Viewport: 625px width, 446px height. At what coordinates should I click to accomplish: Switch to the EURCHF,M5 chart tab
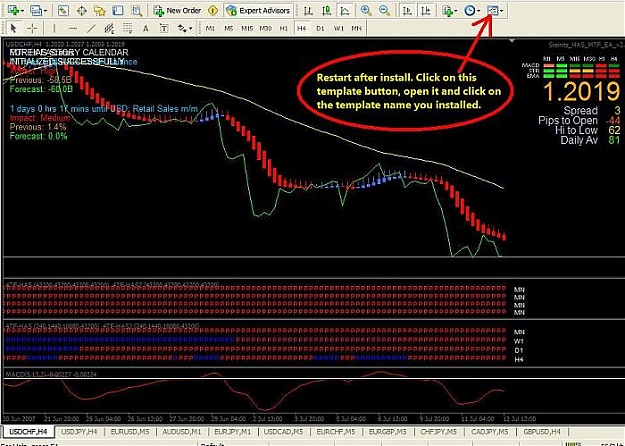(x=336, y=432)
